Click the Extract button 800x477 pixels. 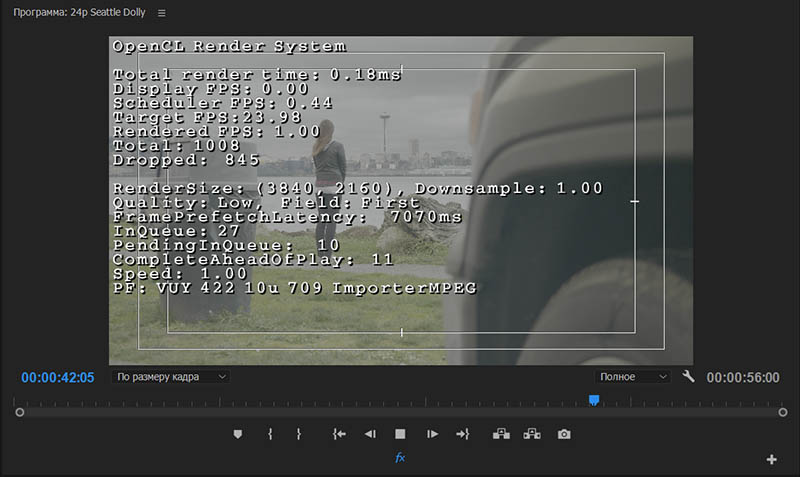532,434
